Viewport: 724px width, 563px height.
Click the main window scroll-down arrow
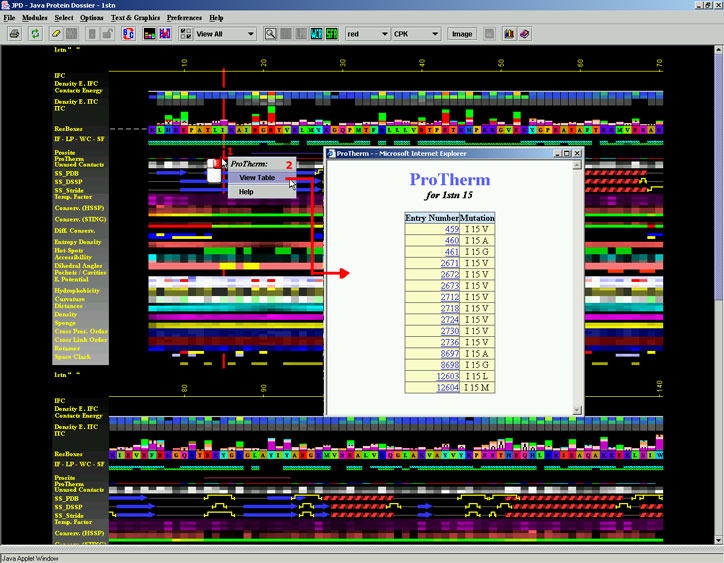719,540
